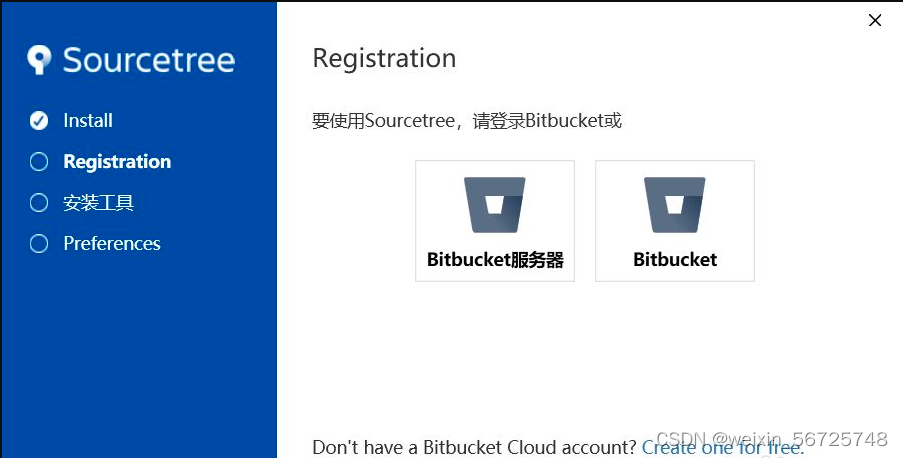Choose the Bitbucket button label
The width and height of the screenshot is (903, 458).
[675, 260]
